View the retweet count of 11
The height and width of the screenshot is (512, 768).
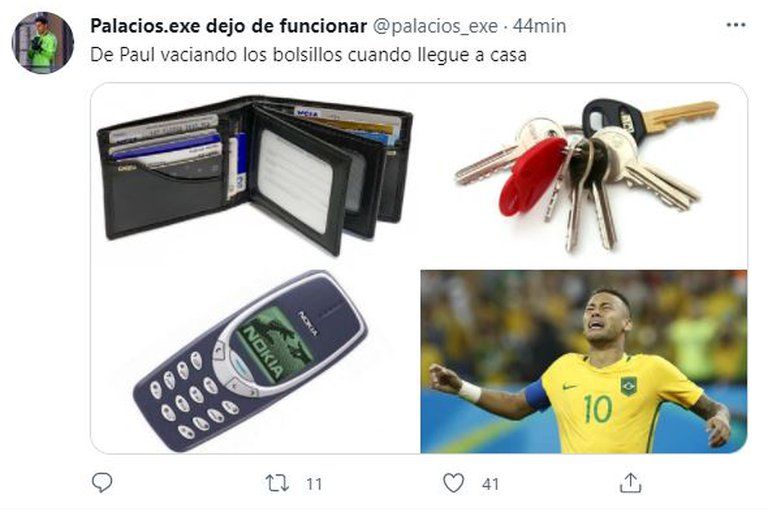point(314,484)
